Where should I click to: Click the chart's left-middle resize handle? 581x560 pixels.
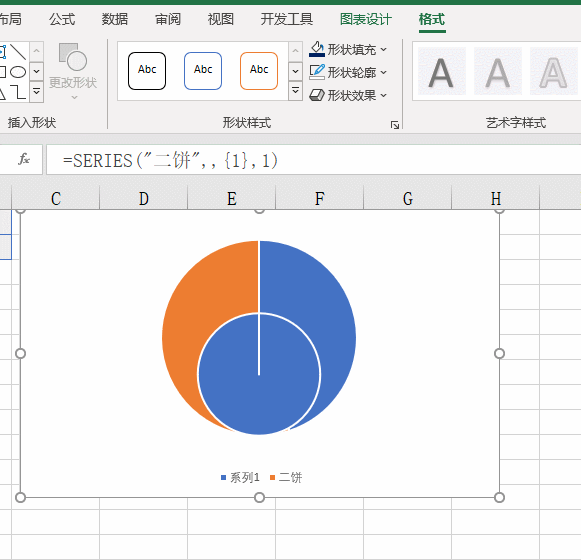point(20,354)
